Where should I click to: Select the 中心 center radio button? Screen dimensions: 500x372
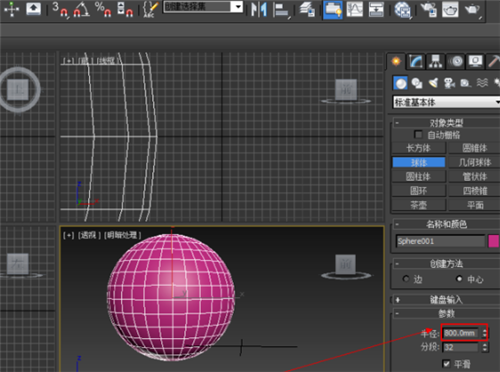pyautogui.click(x=459, y=278)
